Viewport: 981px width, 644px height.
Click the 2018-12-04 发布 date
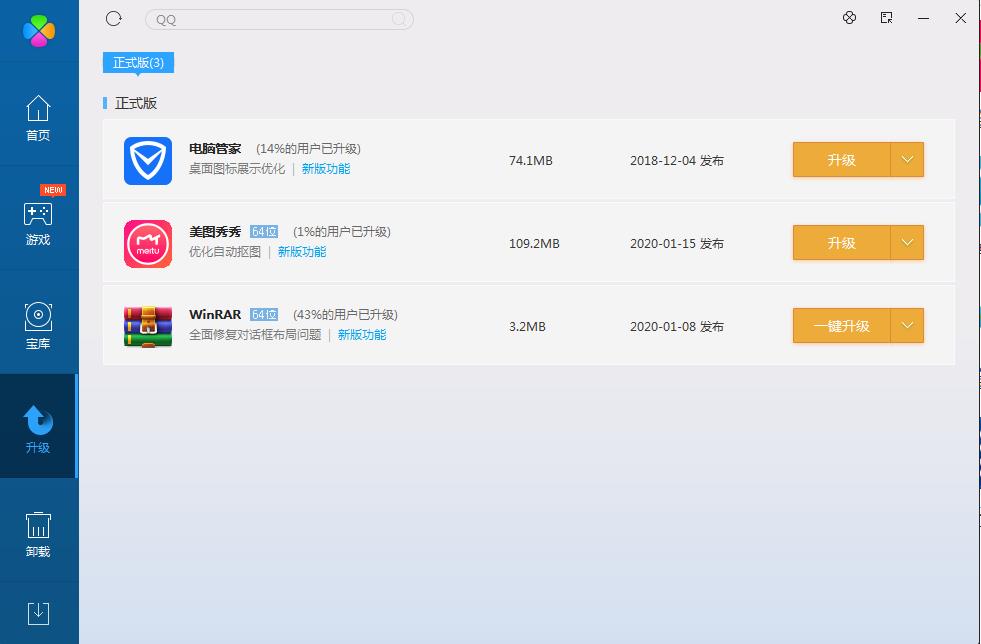[677, 161]
